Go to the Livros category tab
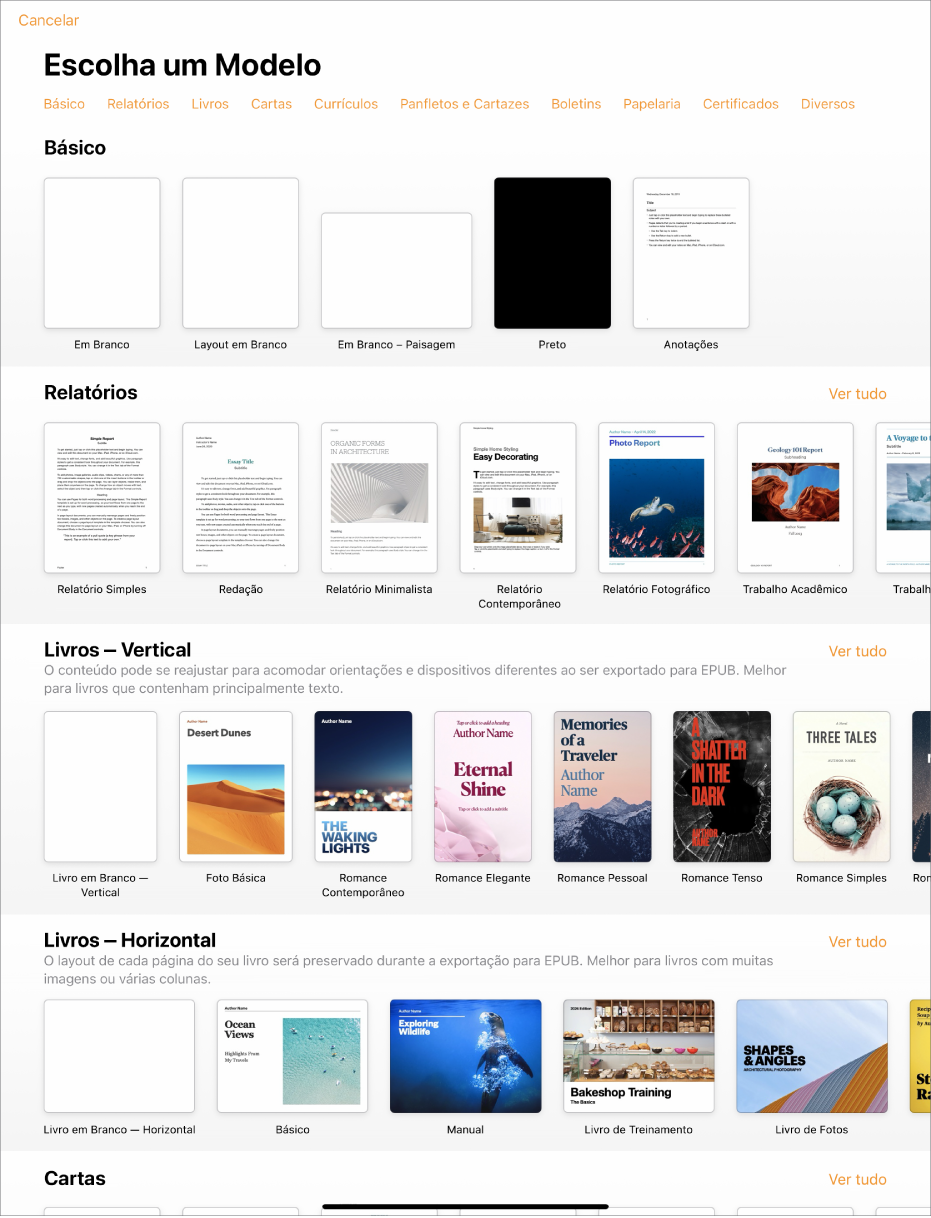The image size is (931, 1218). point(210,104)
